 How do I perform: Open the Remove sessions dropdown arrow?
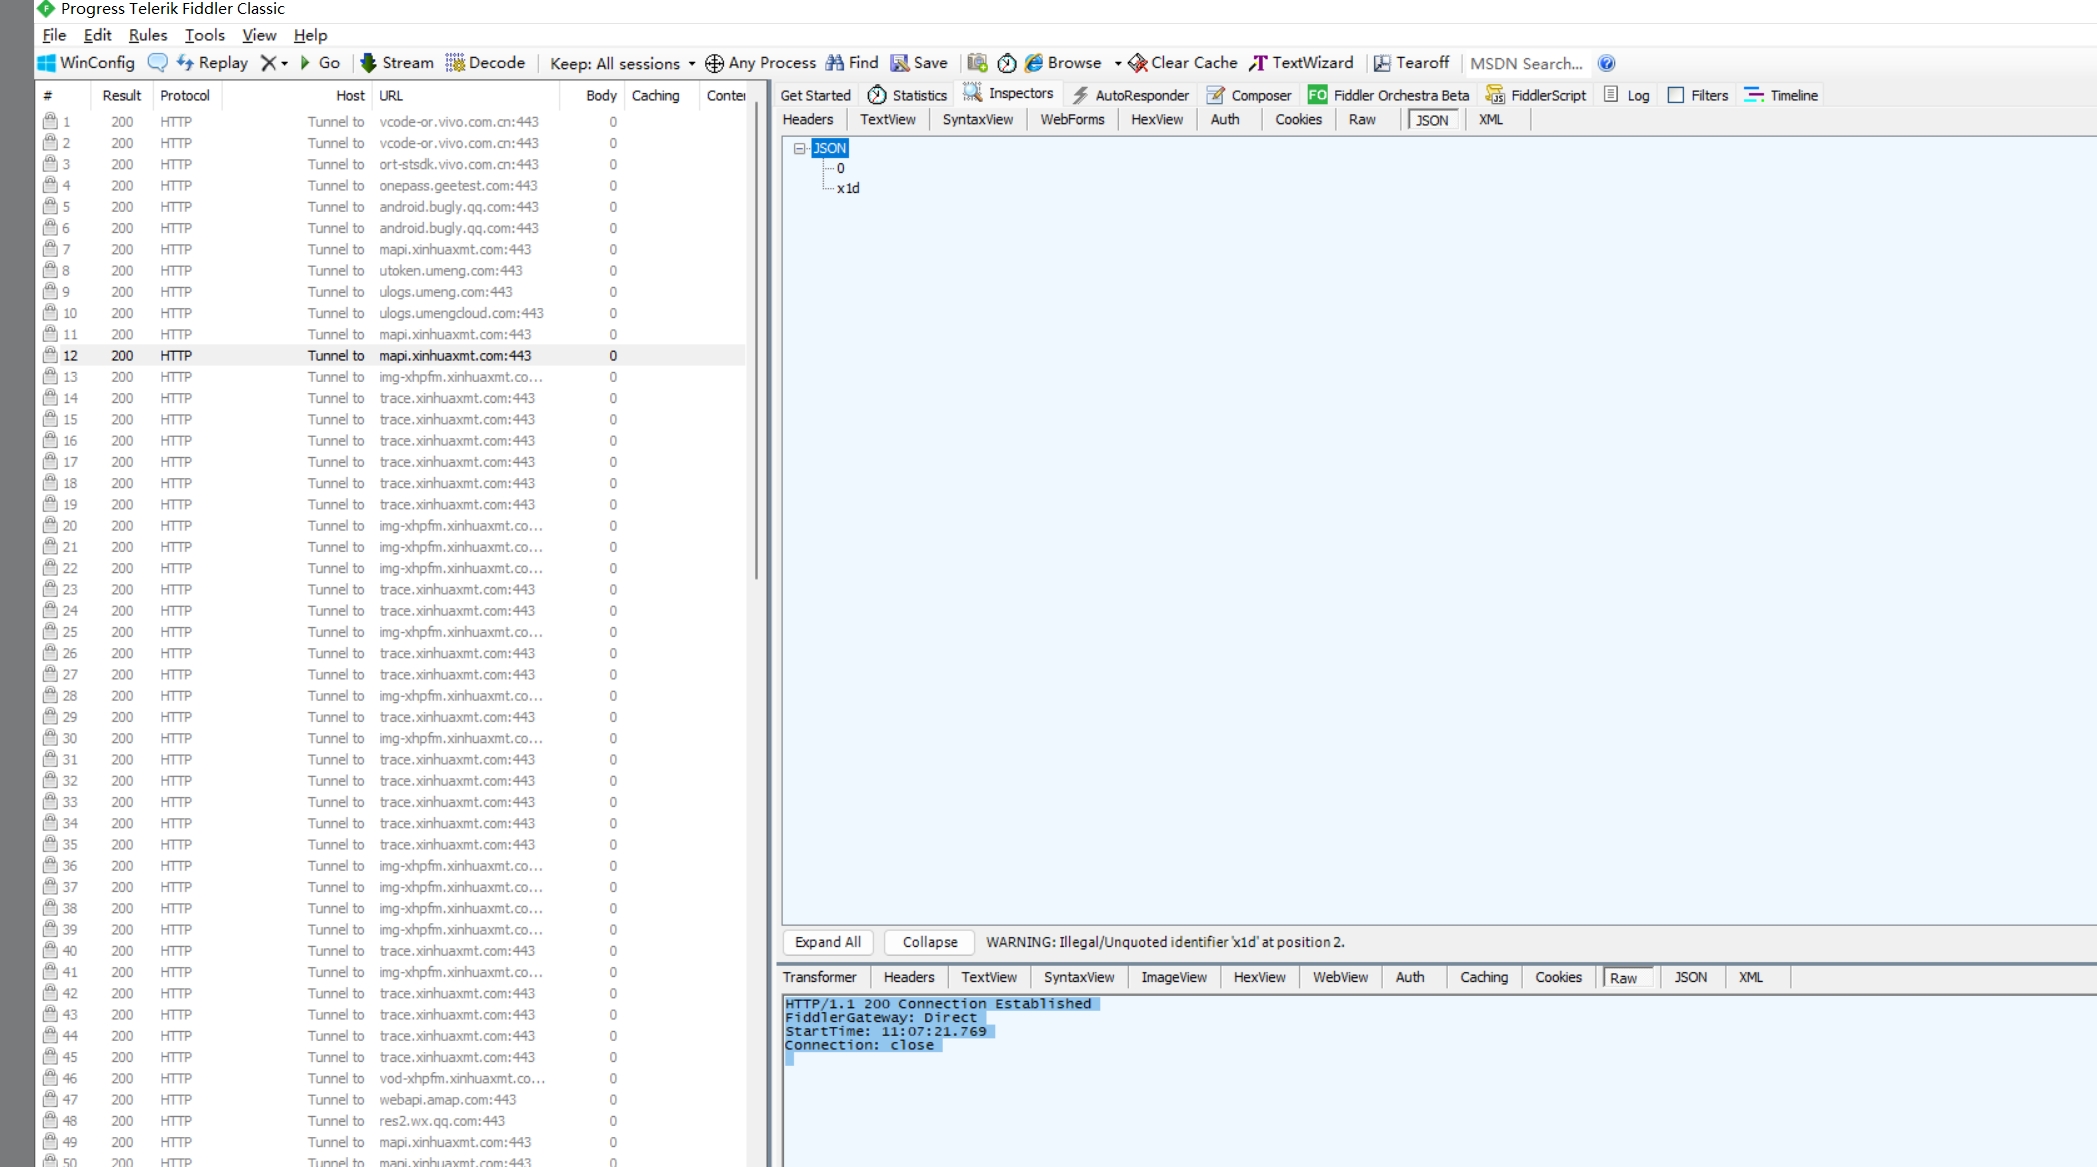[285, 63]
